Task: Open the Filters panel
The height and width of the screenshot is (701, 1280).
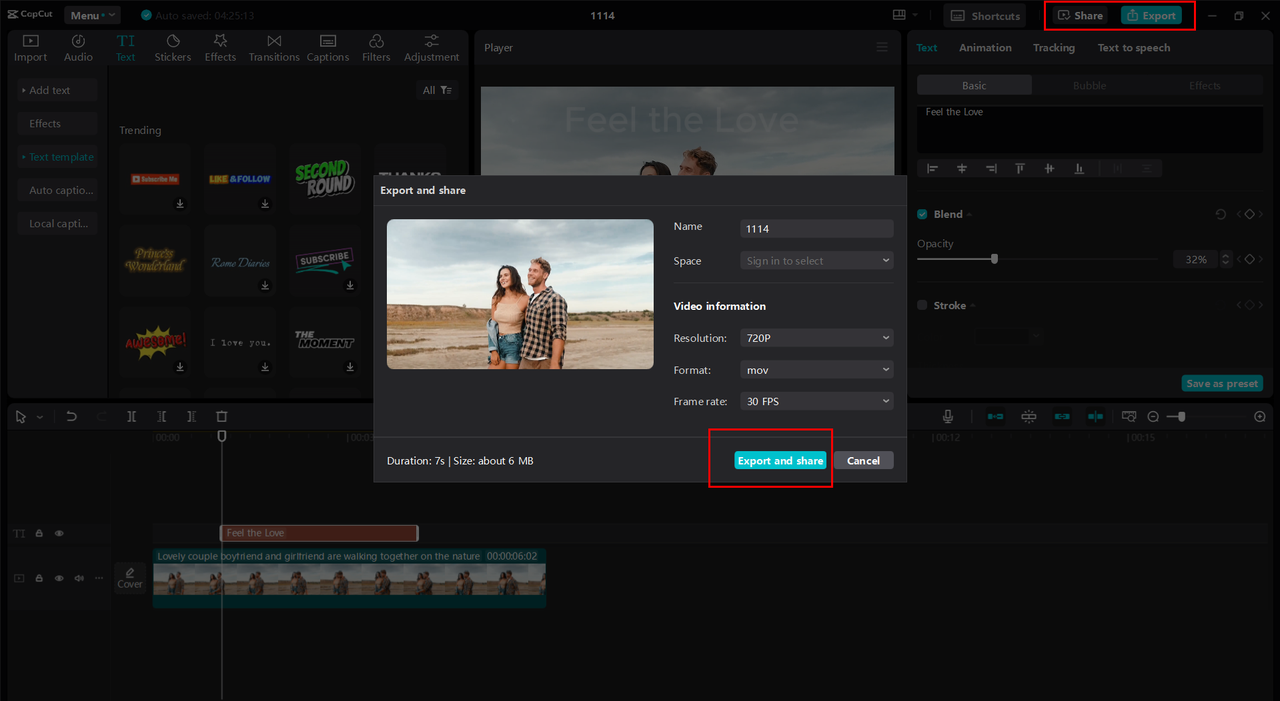Action: coord(376,48)
